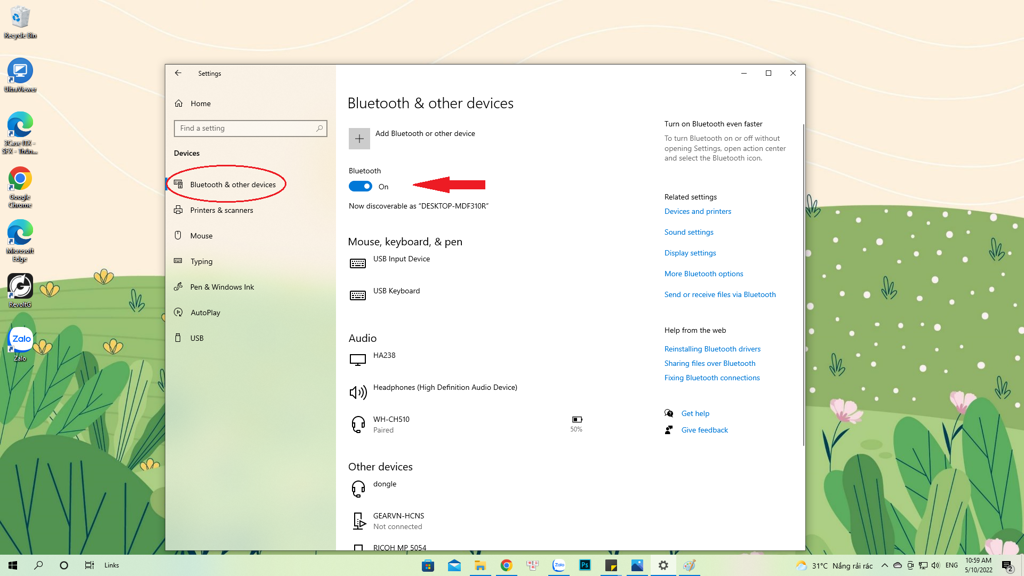Launch Microsoft Store from the taskbar

pos(428,566)
